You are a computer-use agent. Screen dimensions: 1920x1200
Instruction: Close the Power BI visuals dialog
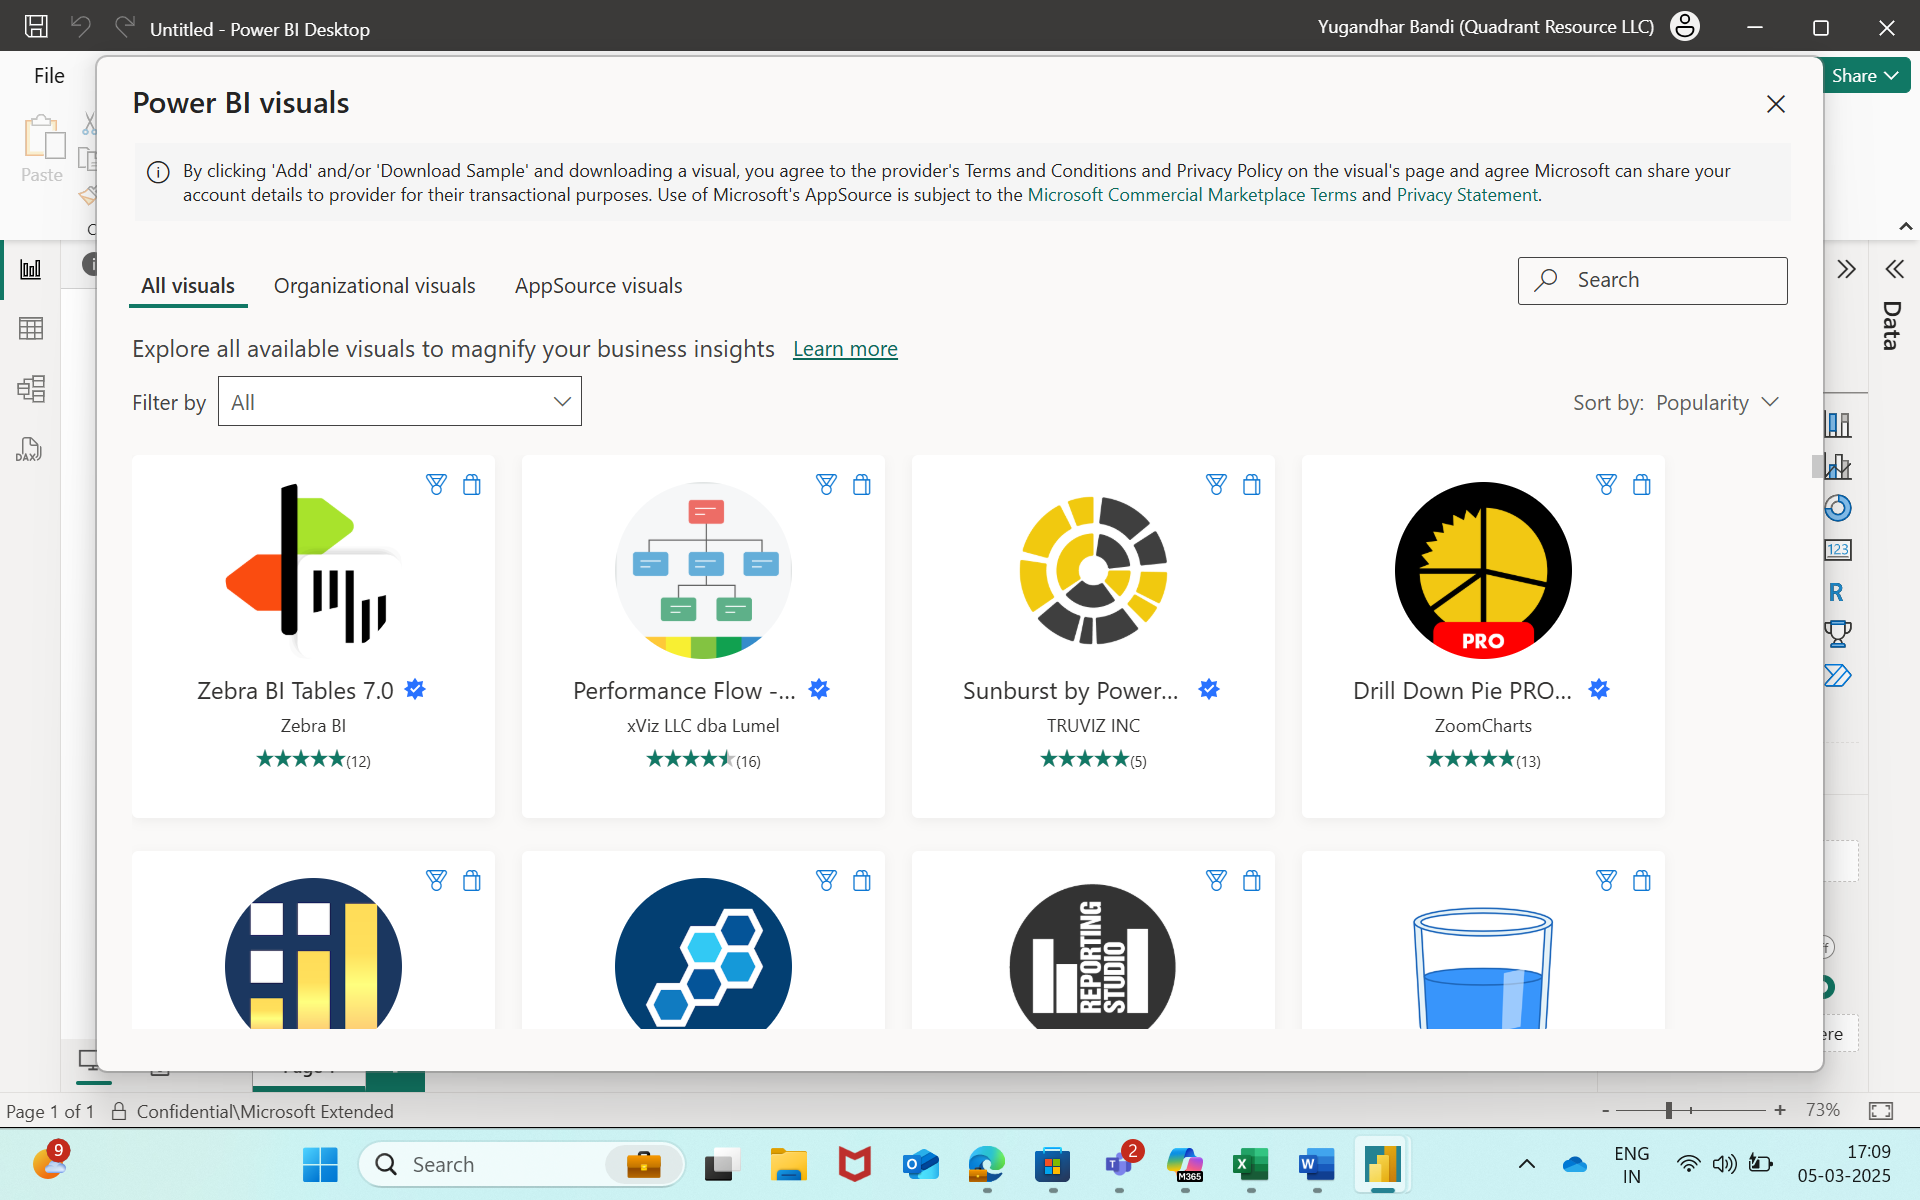[1776, 104]
